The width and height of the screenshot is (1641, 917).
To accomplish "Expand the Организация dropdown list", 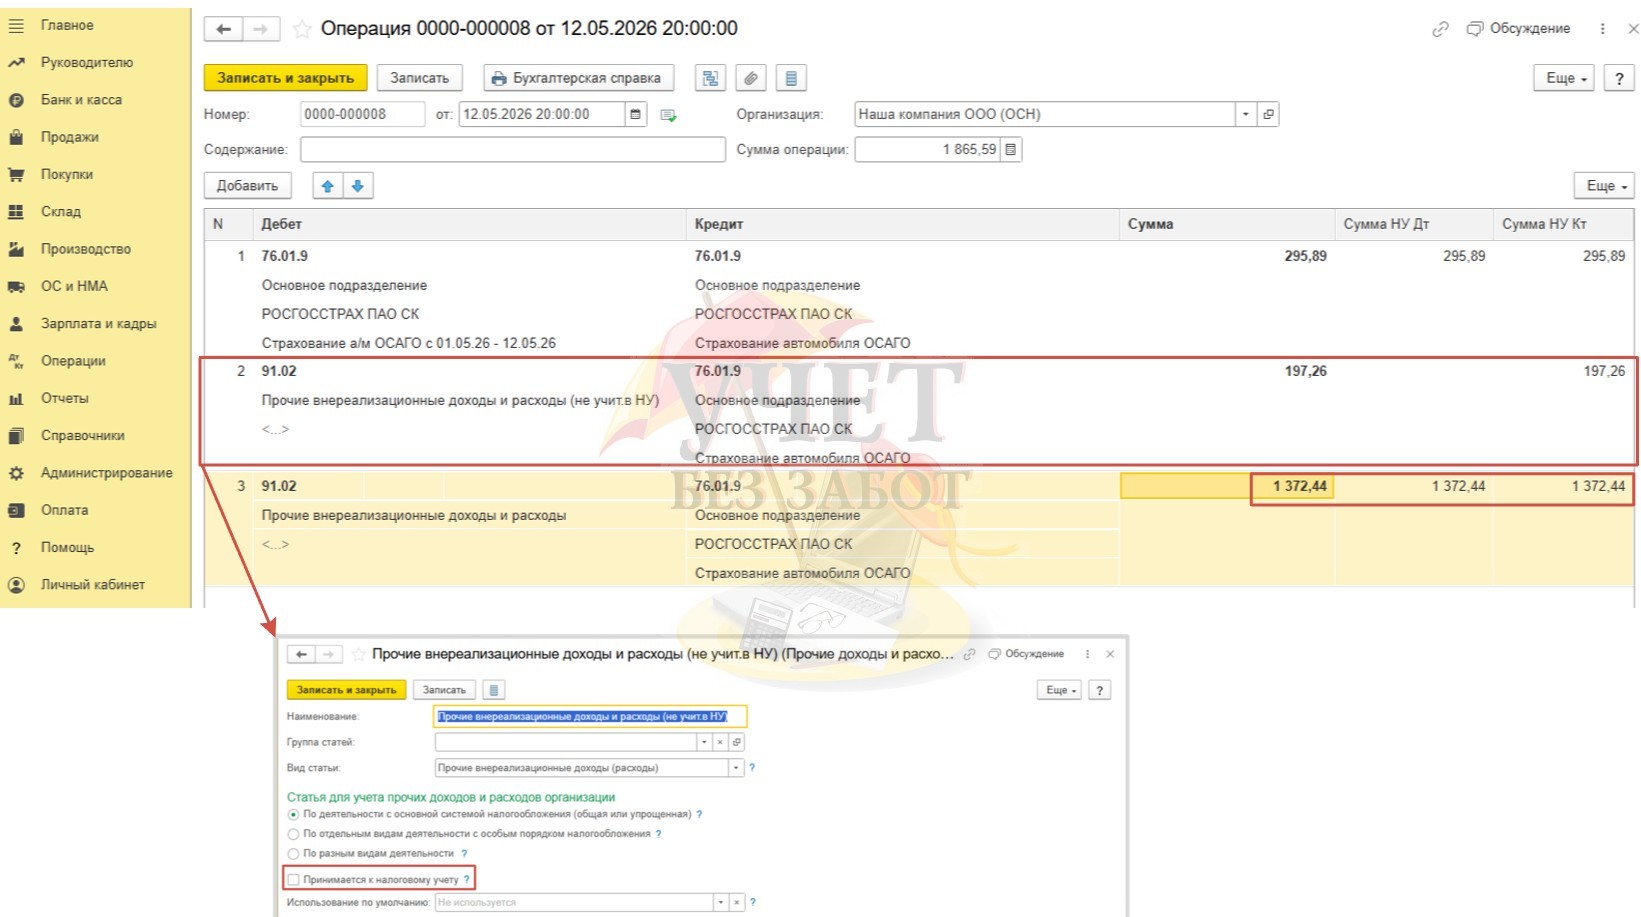I will coord(1245,115).
